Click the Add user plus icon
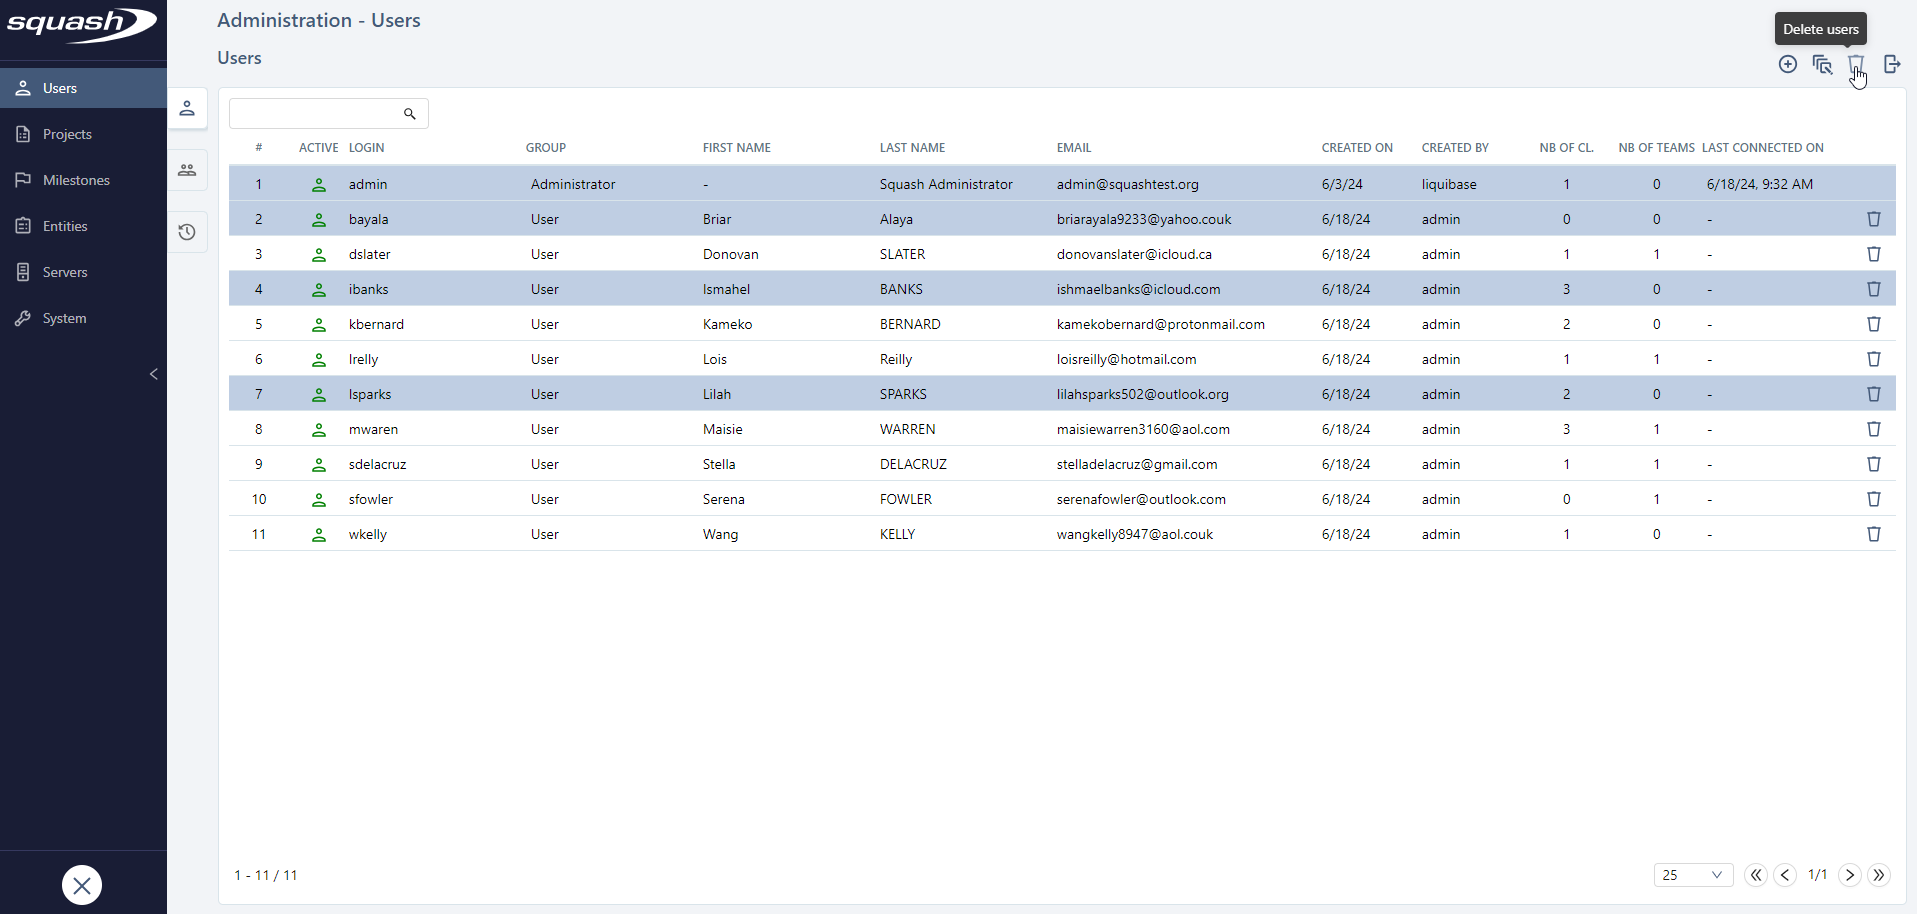This screenshot has height=914, width=1917. [x=1788, y=64]
